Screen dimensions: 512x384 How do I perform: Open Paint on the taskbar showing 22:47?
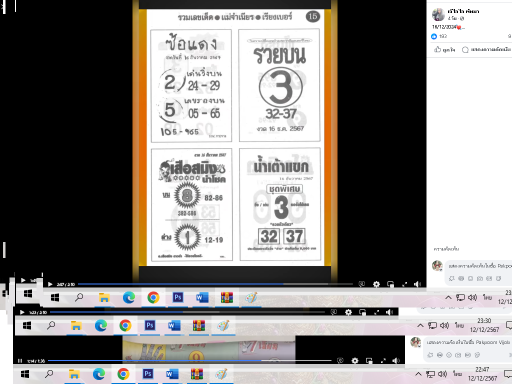click(221, 374)
